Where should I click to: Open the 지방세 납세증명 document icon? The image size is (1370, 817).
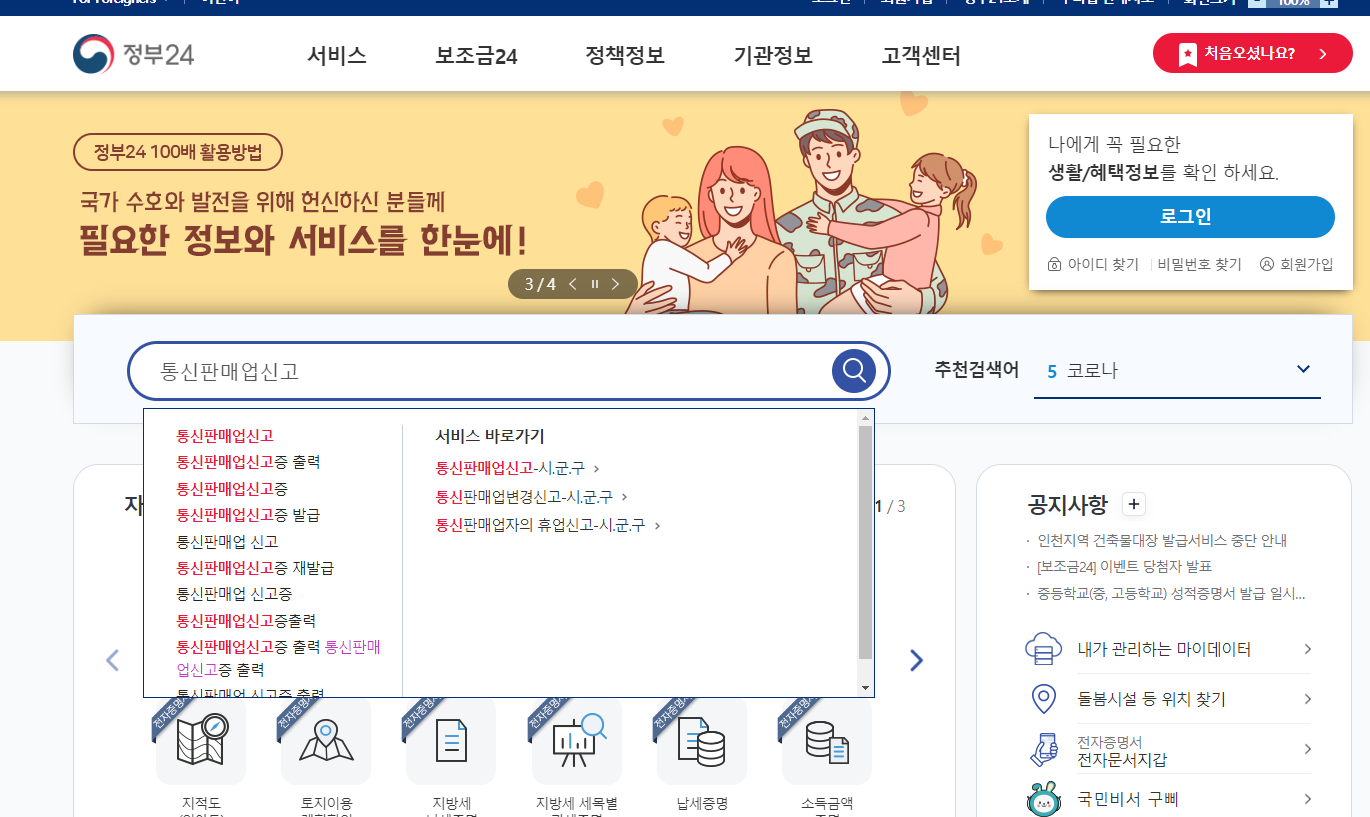pyautogui.click(x=451, y=742)
